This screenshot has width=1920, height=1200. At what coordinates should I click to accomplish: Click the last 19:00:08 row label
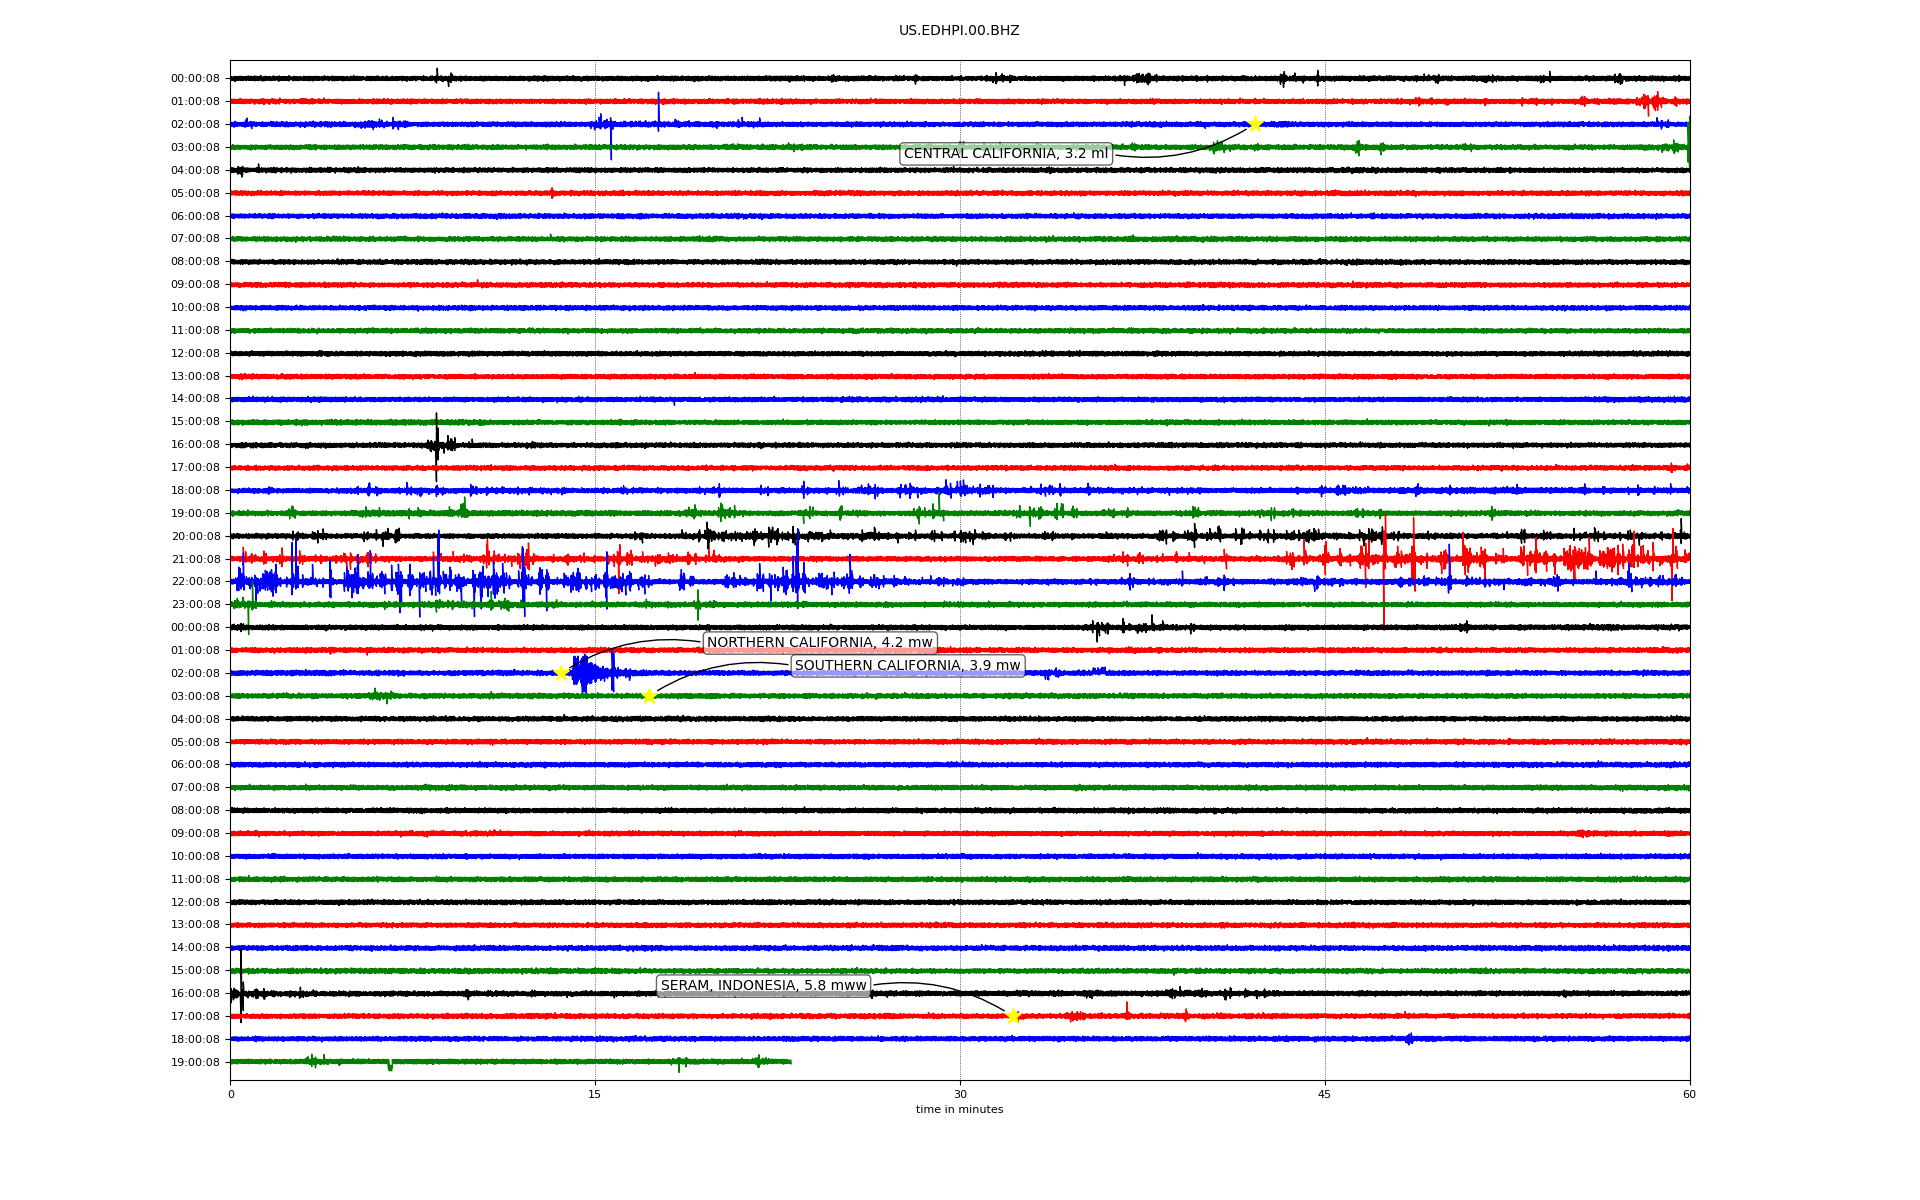(195, 1062)
